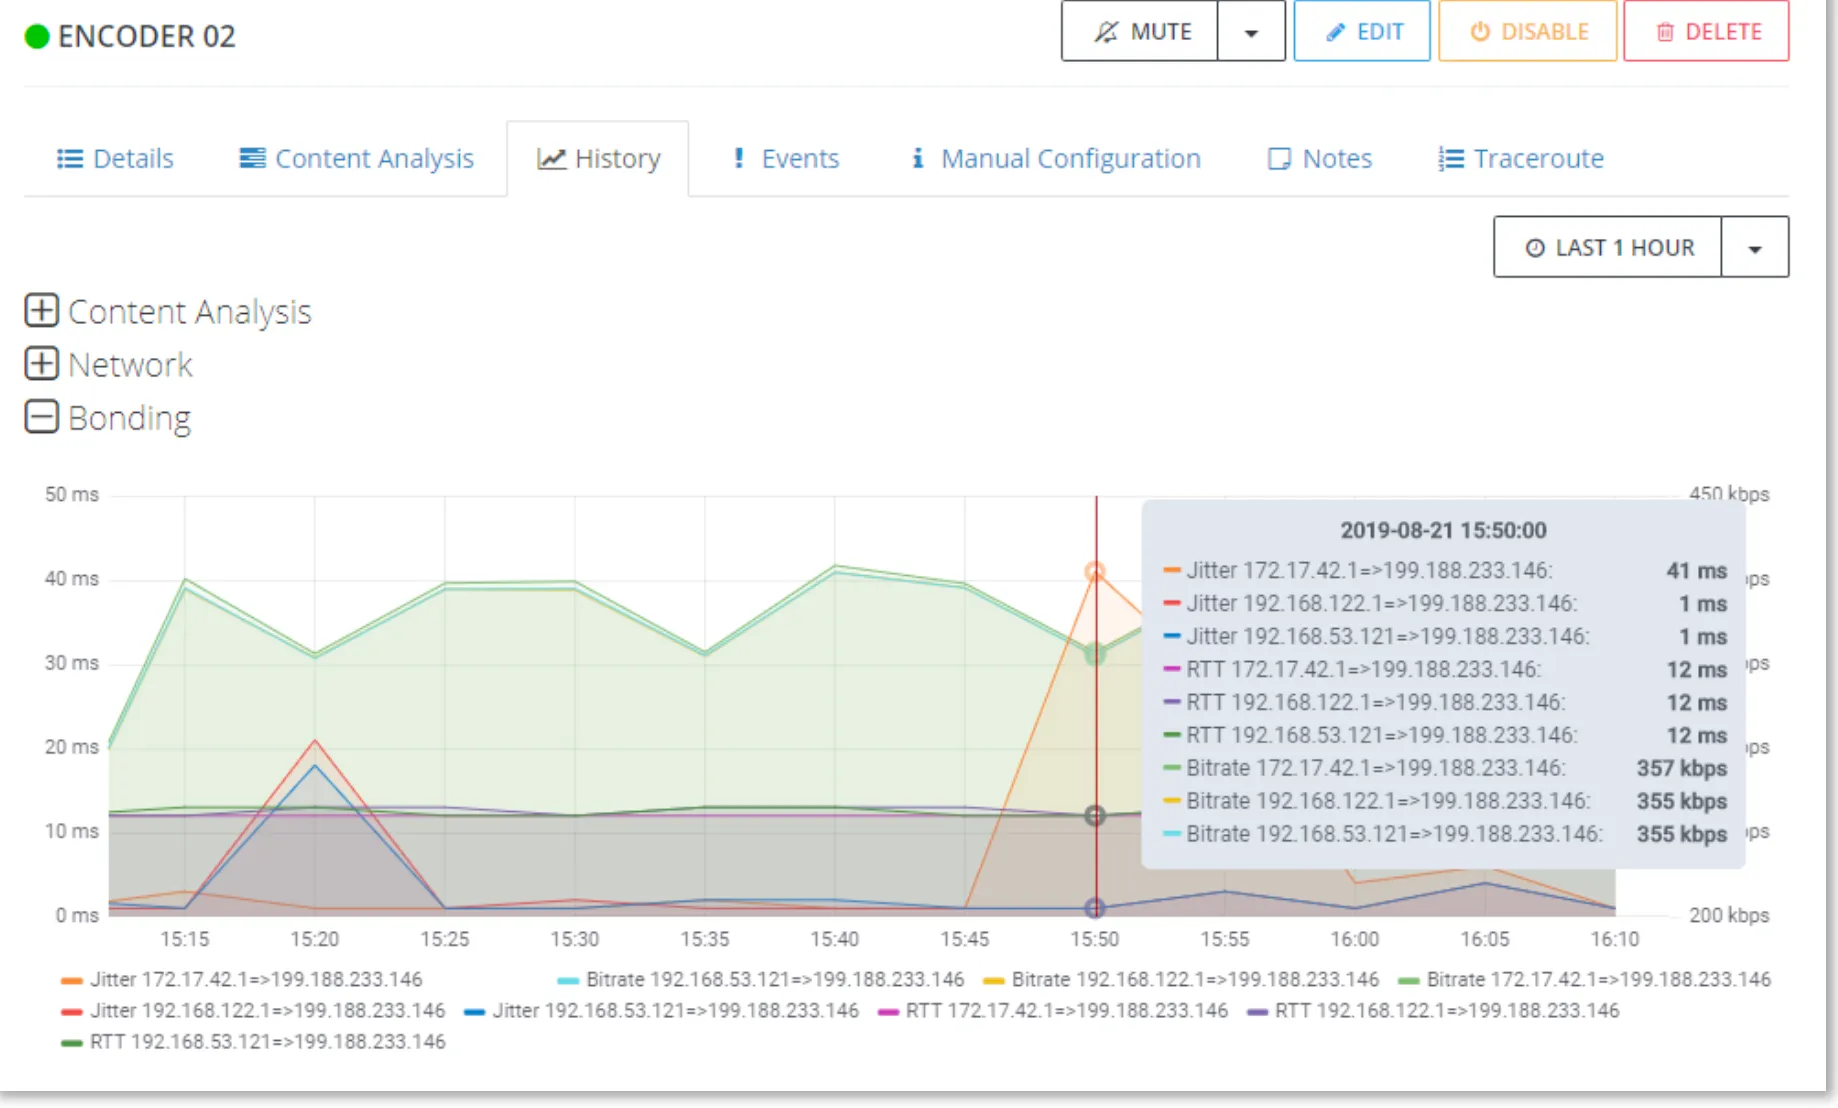This screenshot has height=1108, width=1838.
Task: Delete ENCODER 02 using Delete button
Action: 1706,32
